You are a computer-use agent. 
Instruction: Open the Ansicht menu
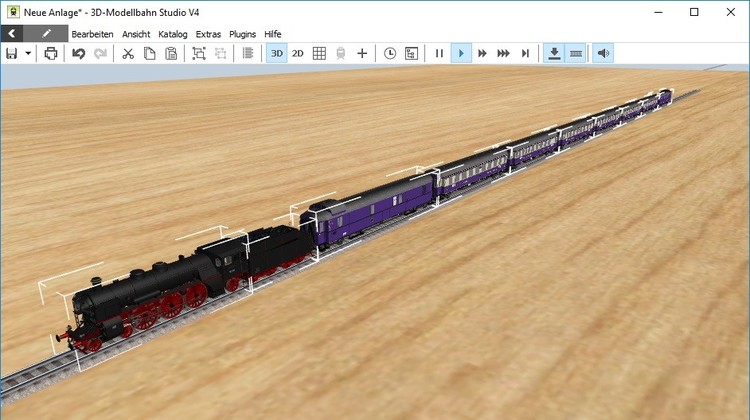pos(136,34)
